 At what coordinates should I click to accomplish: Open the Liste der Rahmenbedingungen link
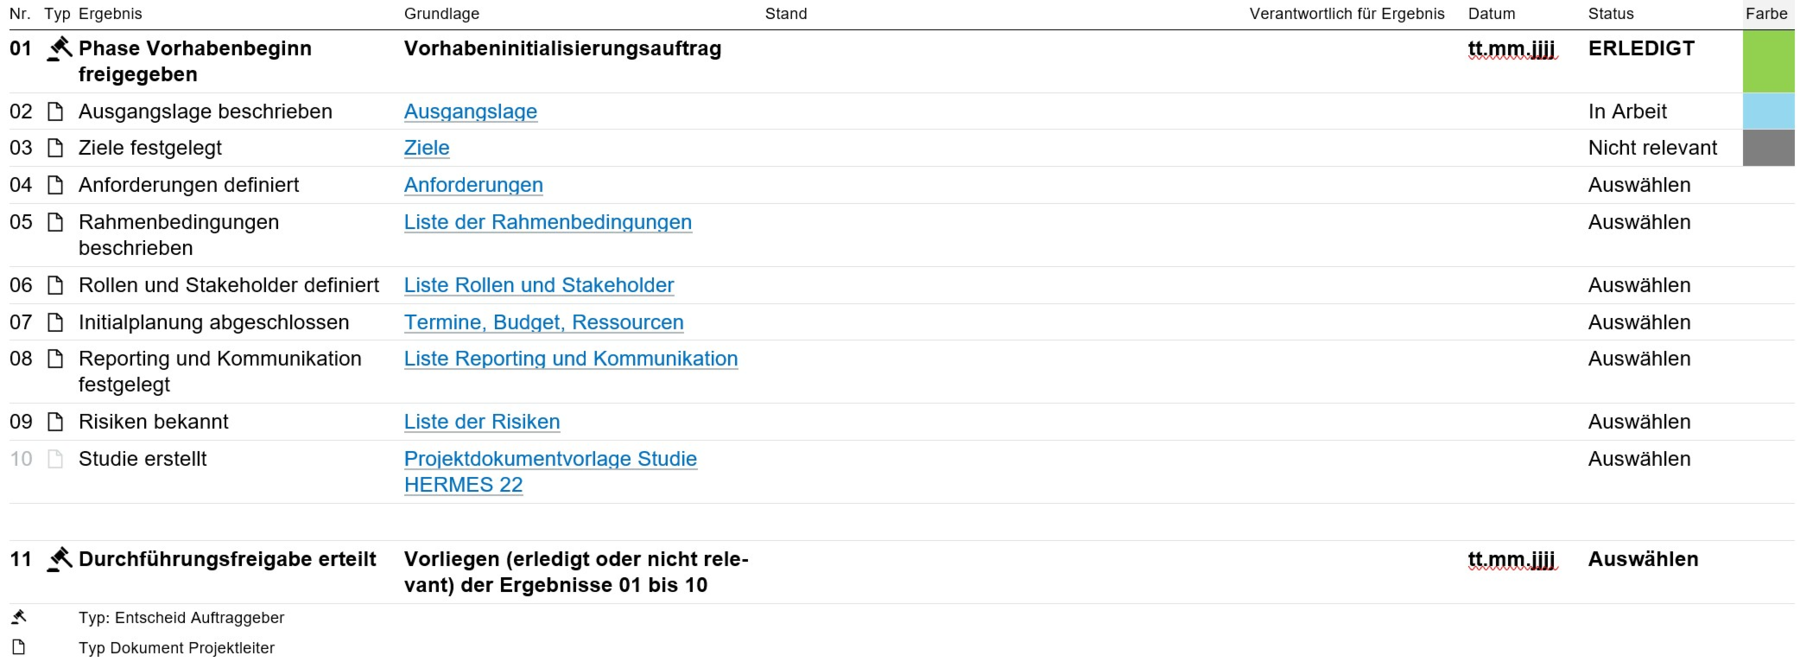[547, 222]
